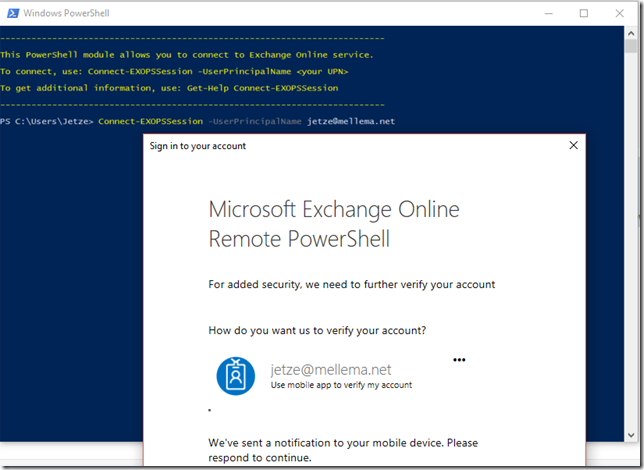Click the 'Windows PowerShell' window title text
The width and height of the screenshot is (644, 470).
click(66, 13)
